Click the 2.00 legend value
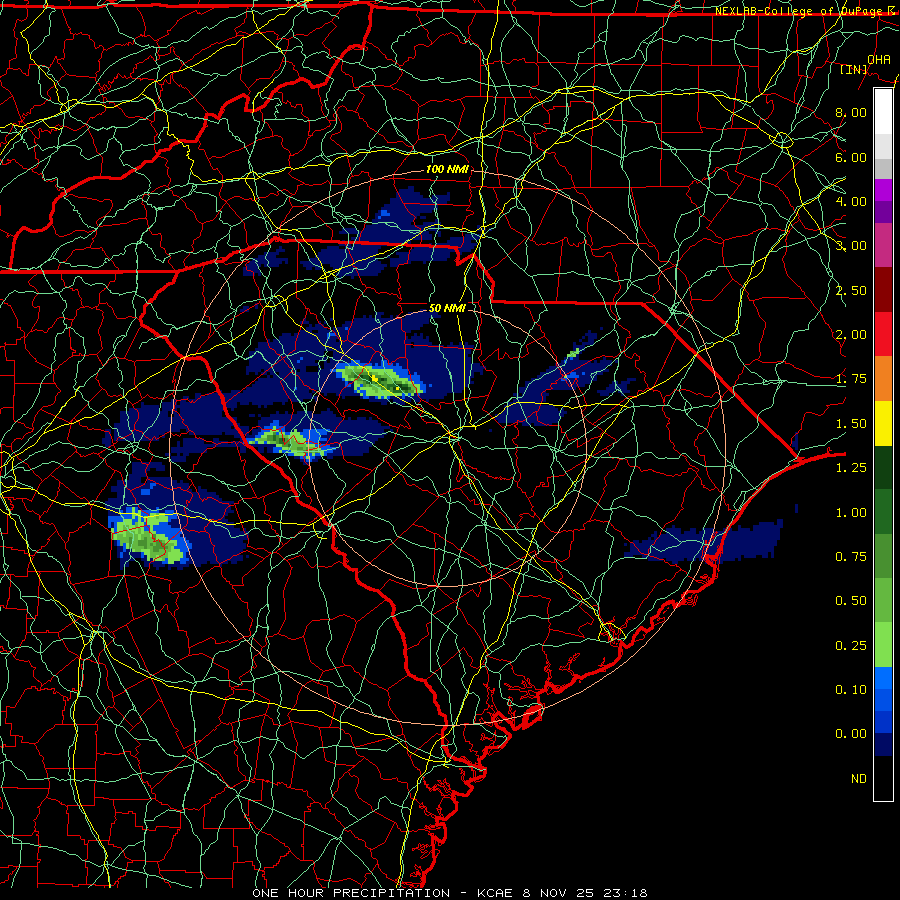Screen dimensions: 900x900 pos(851,335)
